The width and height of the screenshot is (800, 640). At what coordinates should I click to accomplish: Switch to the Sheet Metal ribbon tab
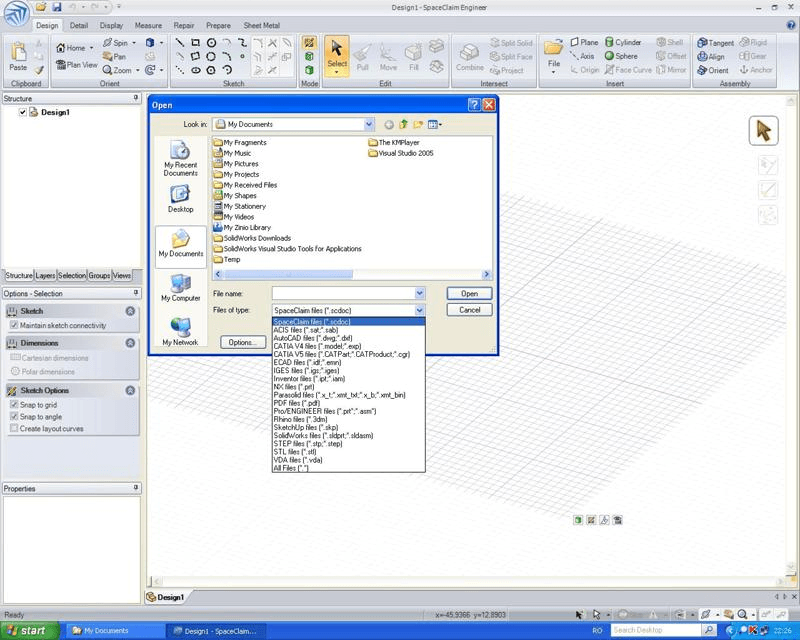coord(261,25)
